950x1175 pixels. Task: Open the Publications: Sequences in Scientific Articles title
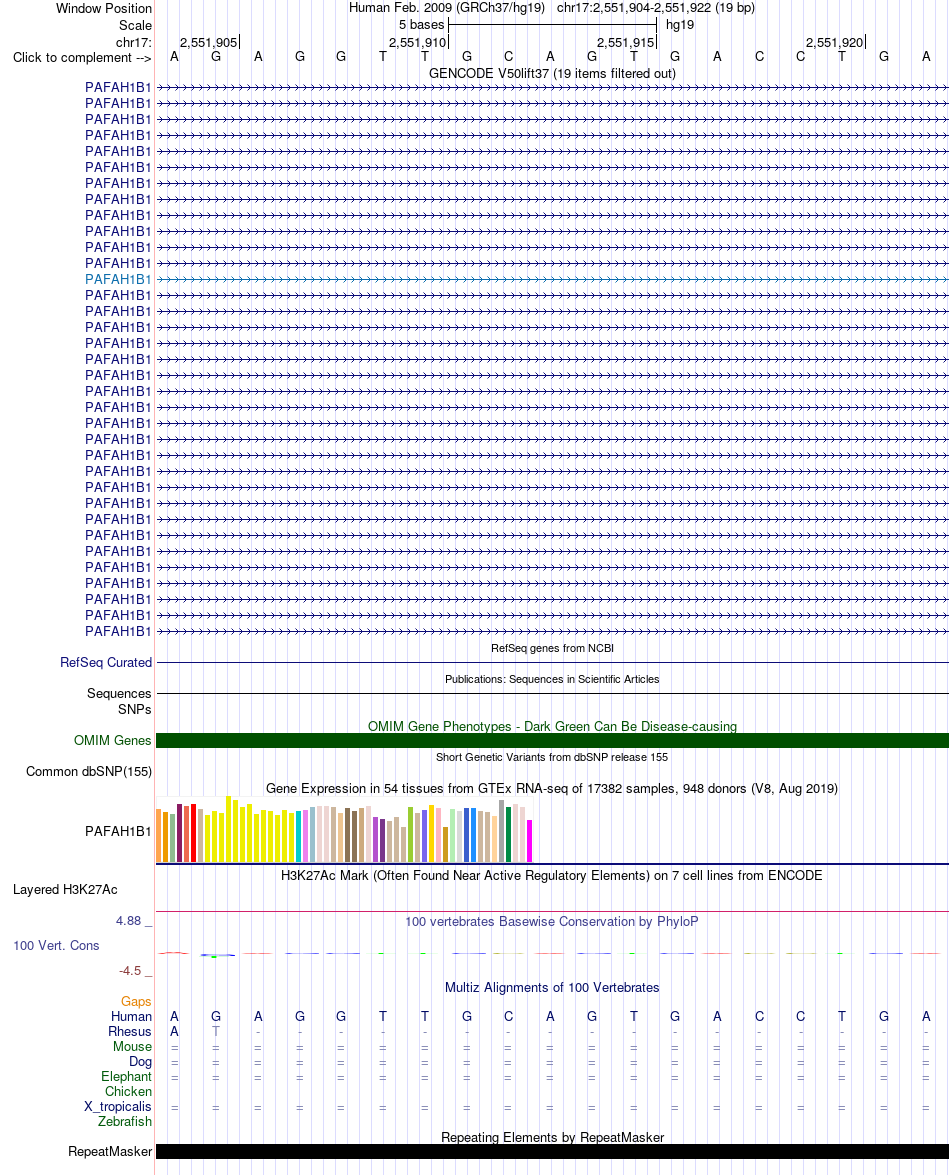(x=552, y=679)
